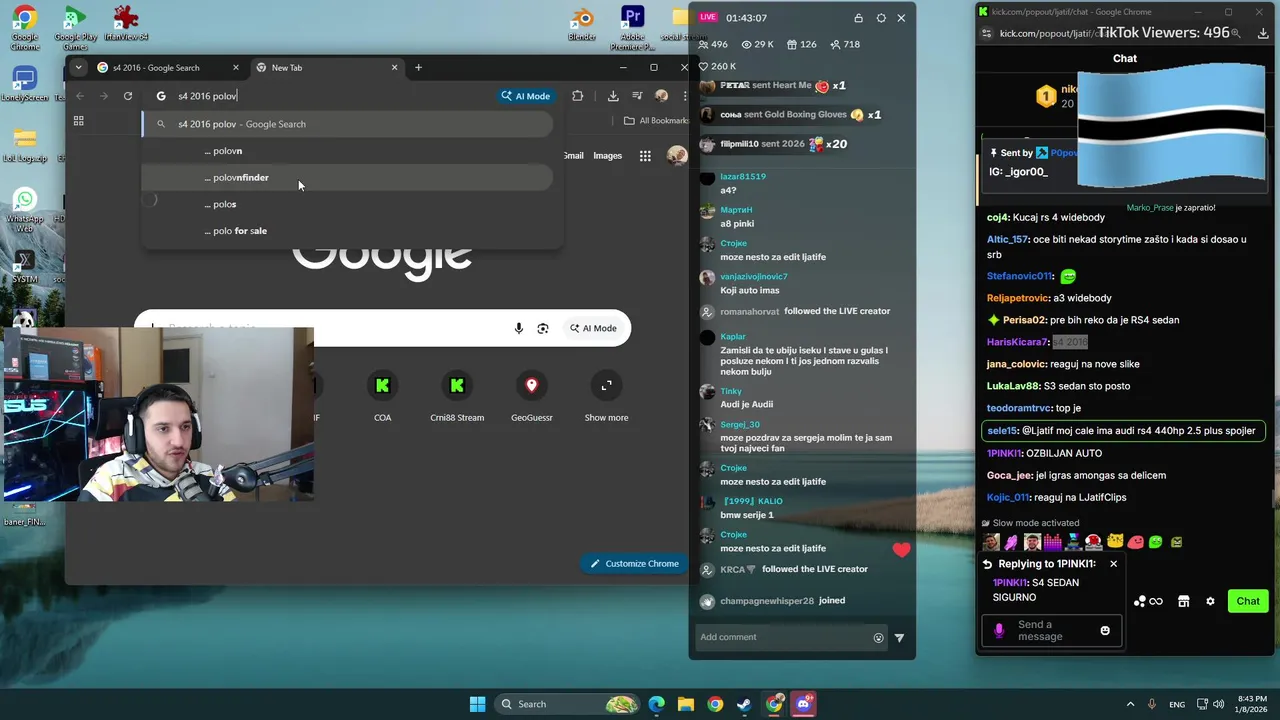The image size is (1280, 720).
Task: Send comment arrow in TikTok panel
Action: tap(899, 638)
